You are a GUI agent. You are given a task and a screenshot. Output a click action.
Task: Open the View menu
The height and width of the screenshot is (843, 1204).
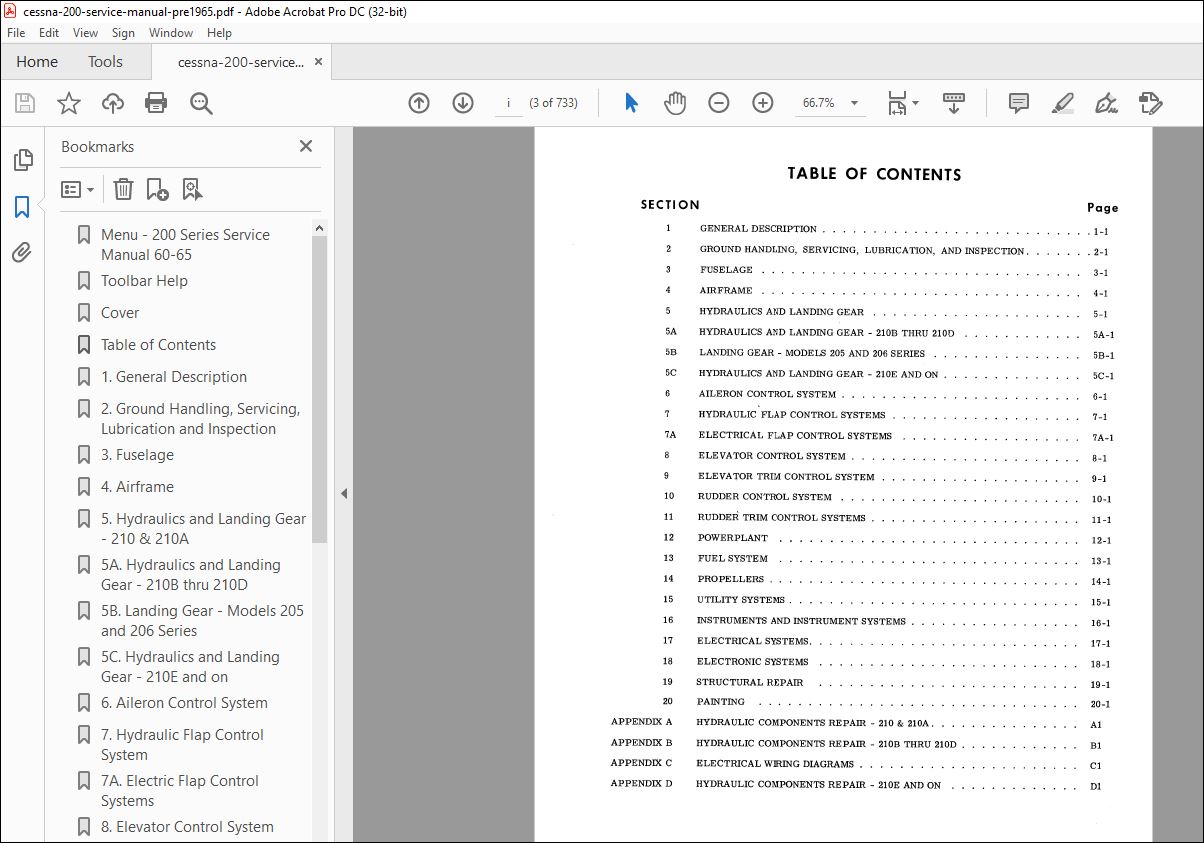(86, 33)
